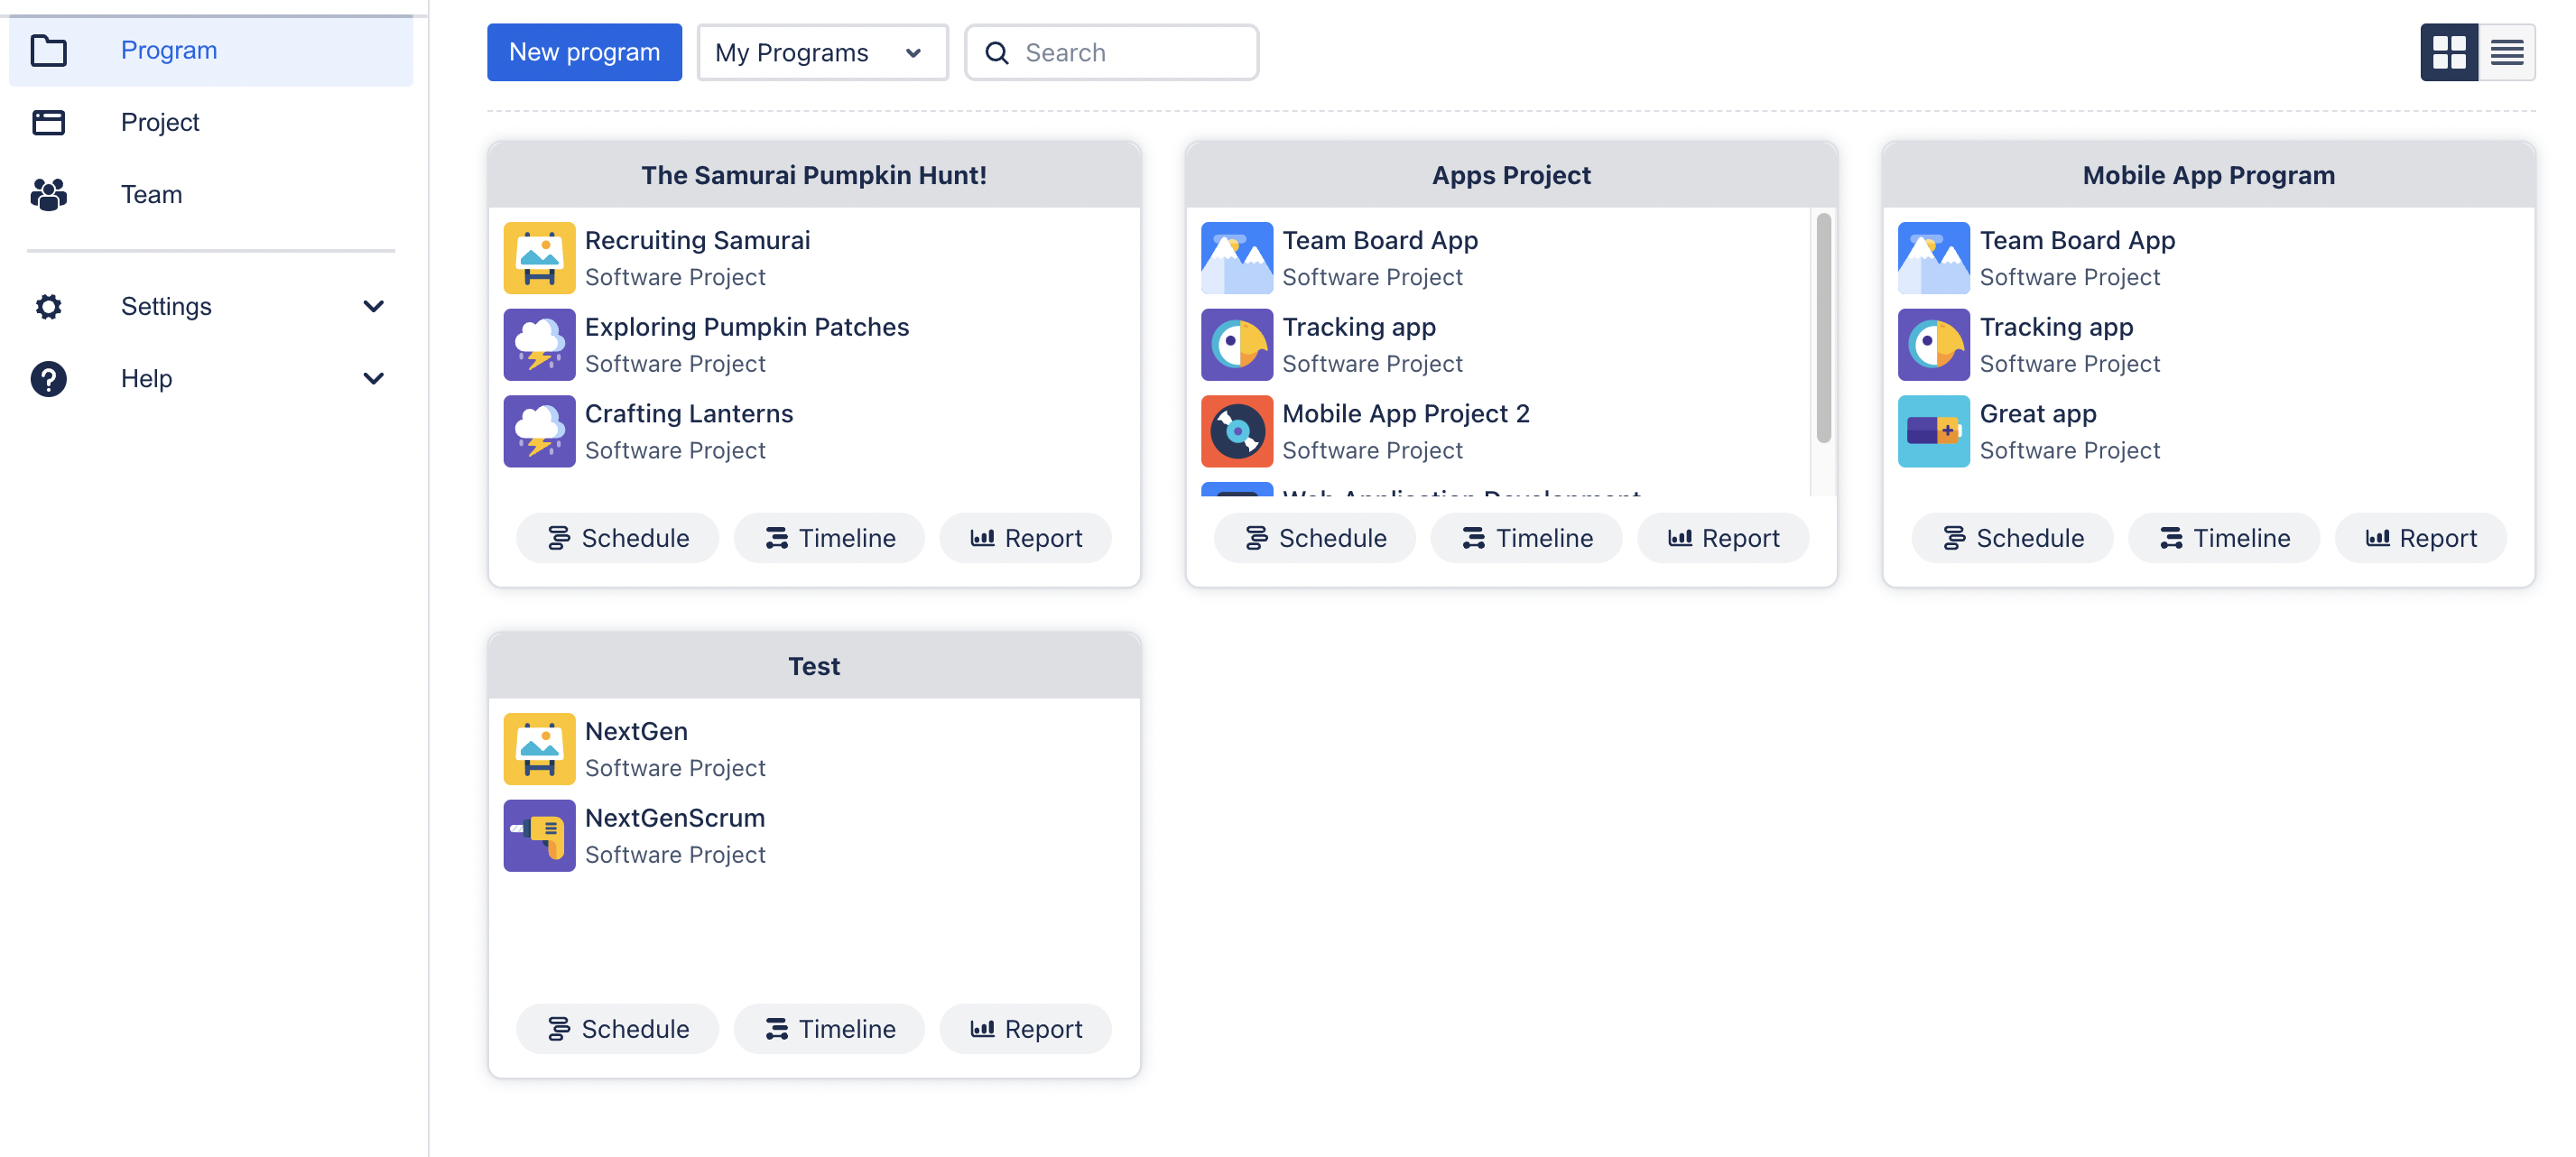Image resolution: width=2576 pixels, height=1157 pixels.
Task: Click NextGenScrum drill icon
Action: tap(539, 835)
